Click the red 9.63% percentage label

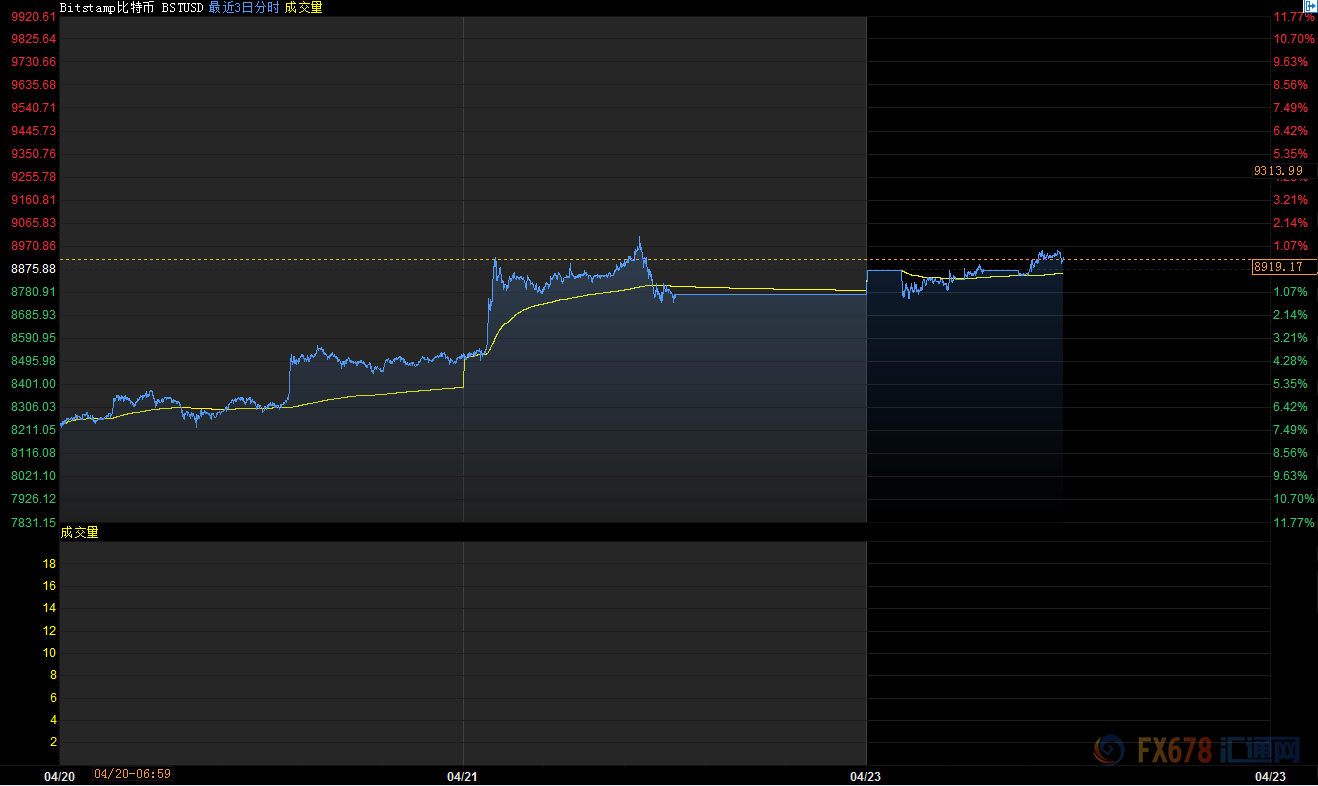click(x=1291, y=62)
